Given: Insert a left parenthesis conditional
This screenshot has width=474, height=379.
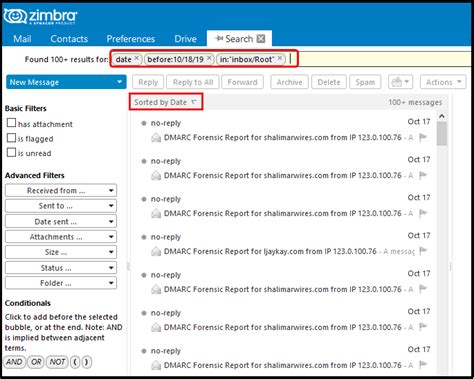Looking at the screenshot, I should (75, 362).
